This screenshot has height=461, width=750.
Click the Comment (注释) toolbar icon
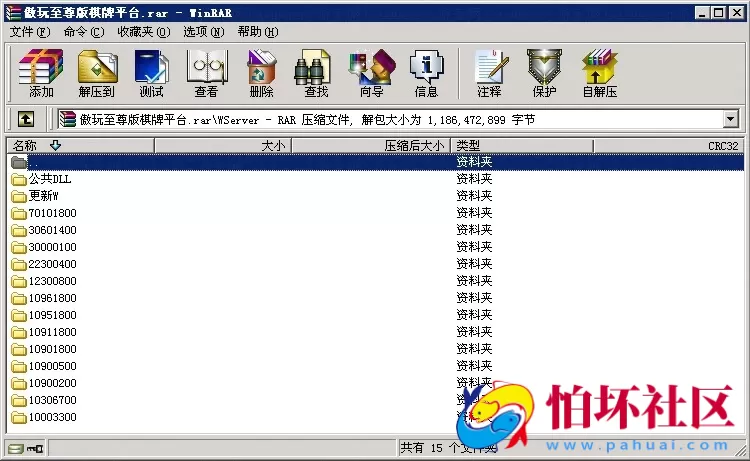[x=490, y=73]
